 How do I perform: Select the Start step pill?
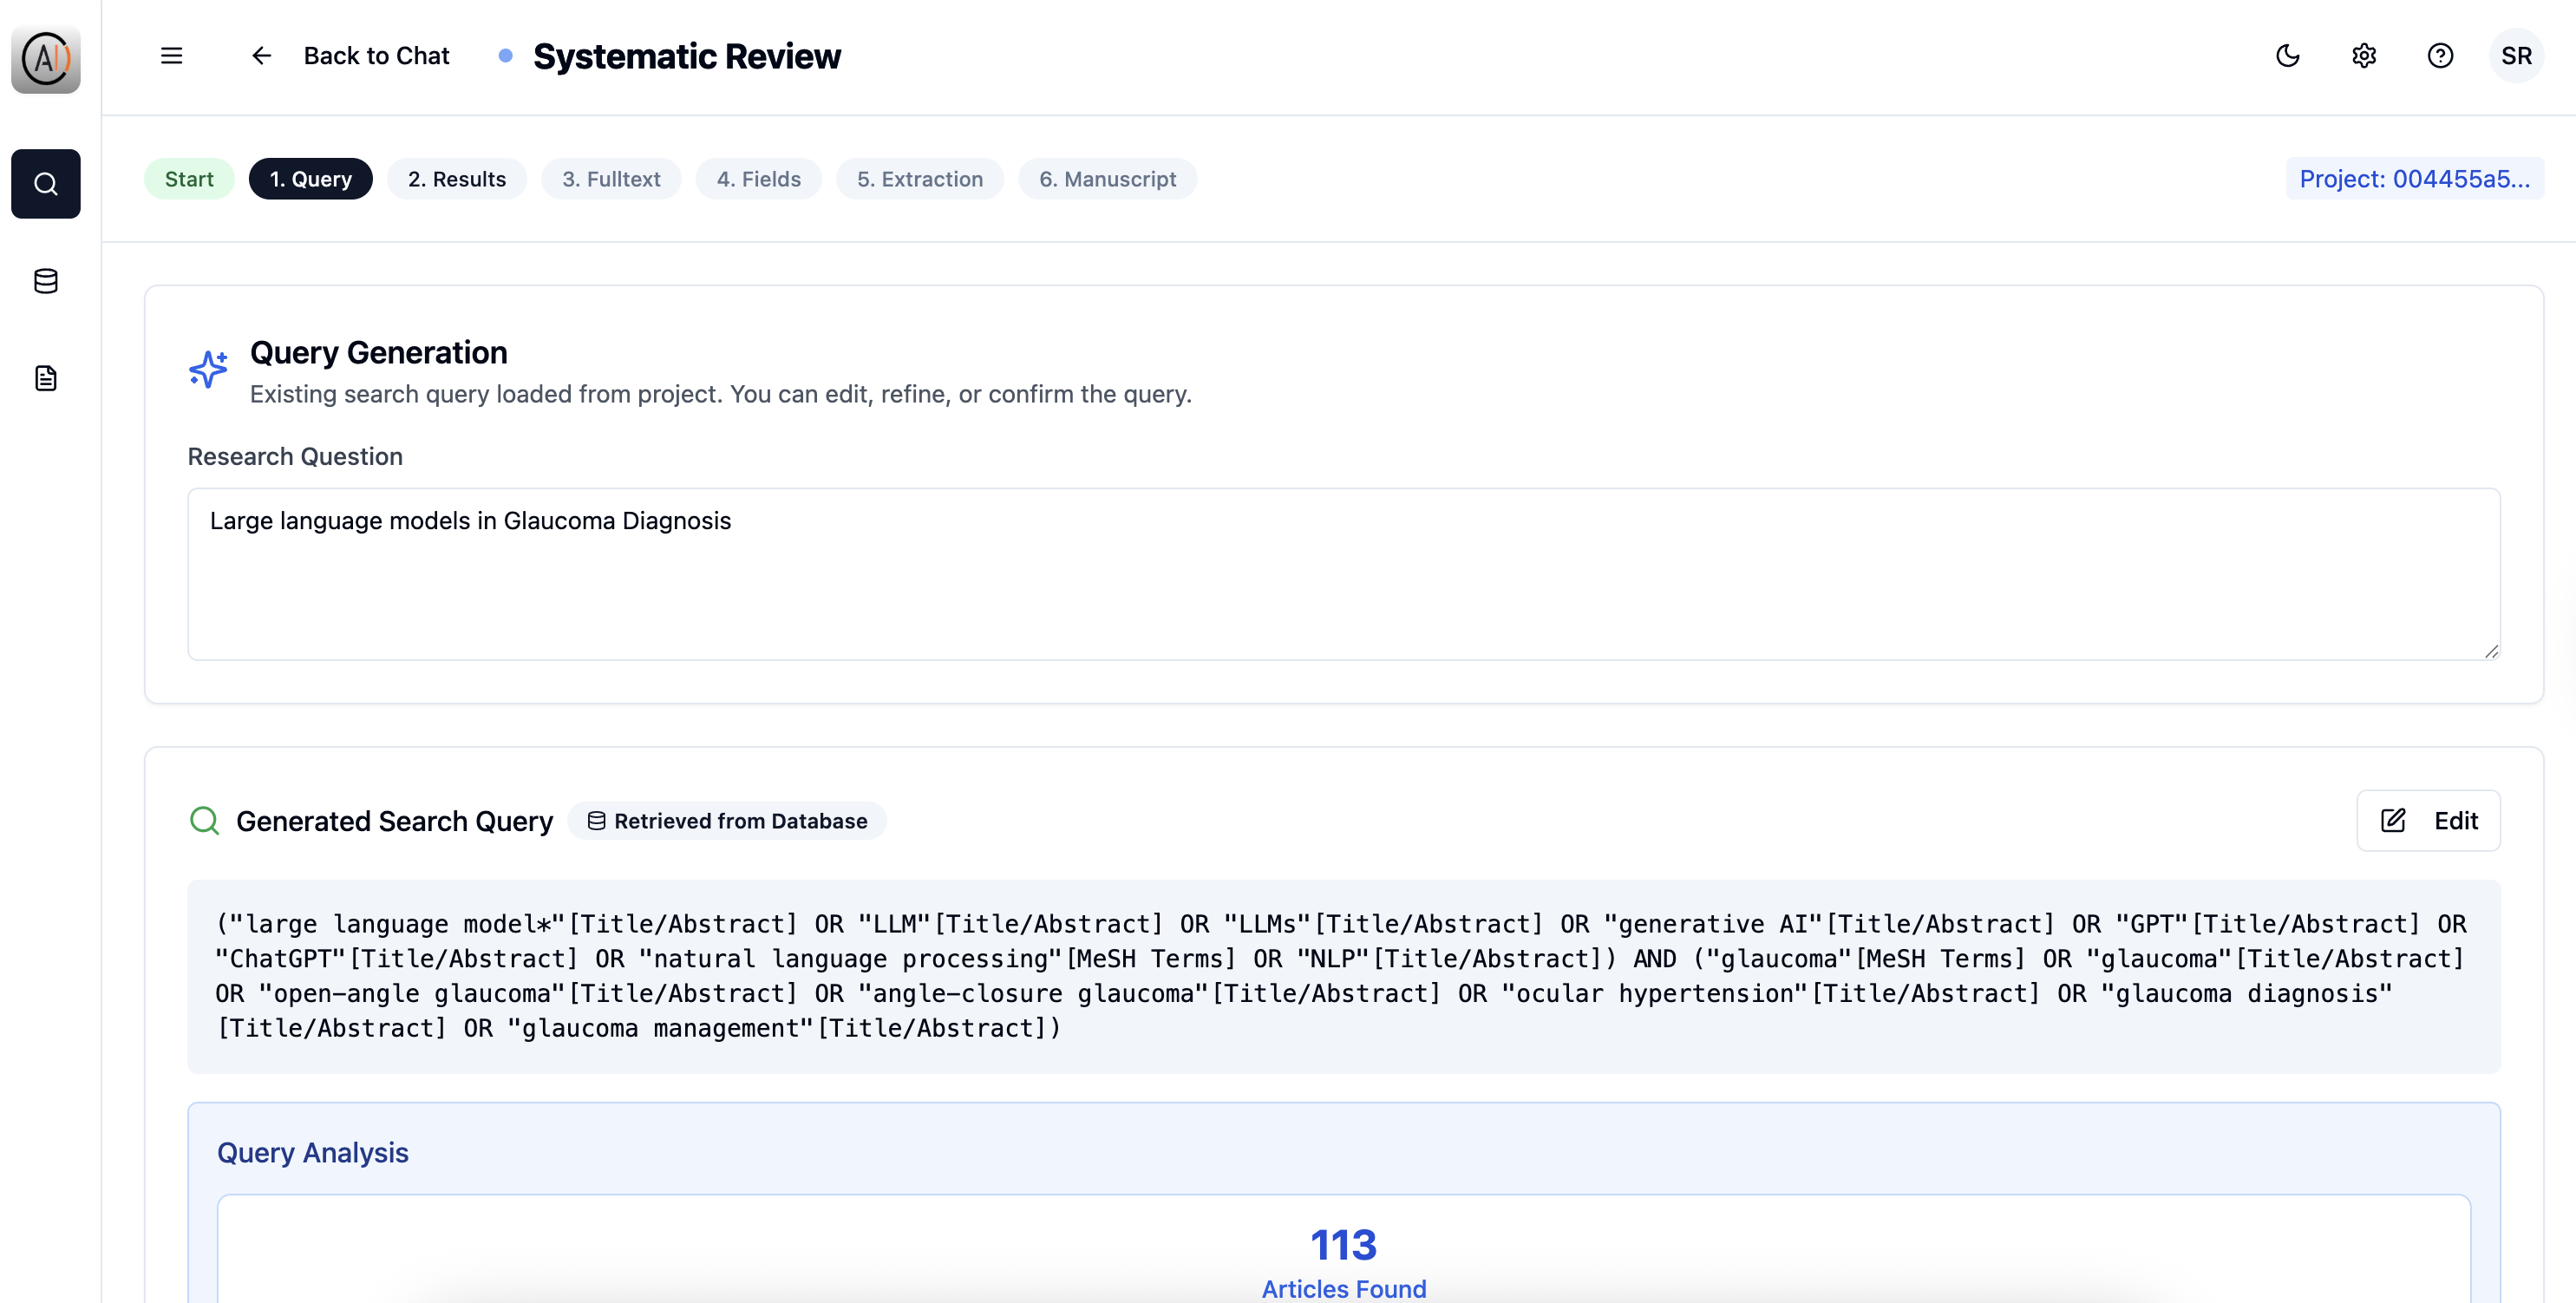coord(189,179)
